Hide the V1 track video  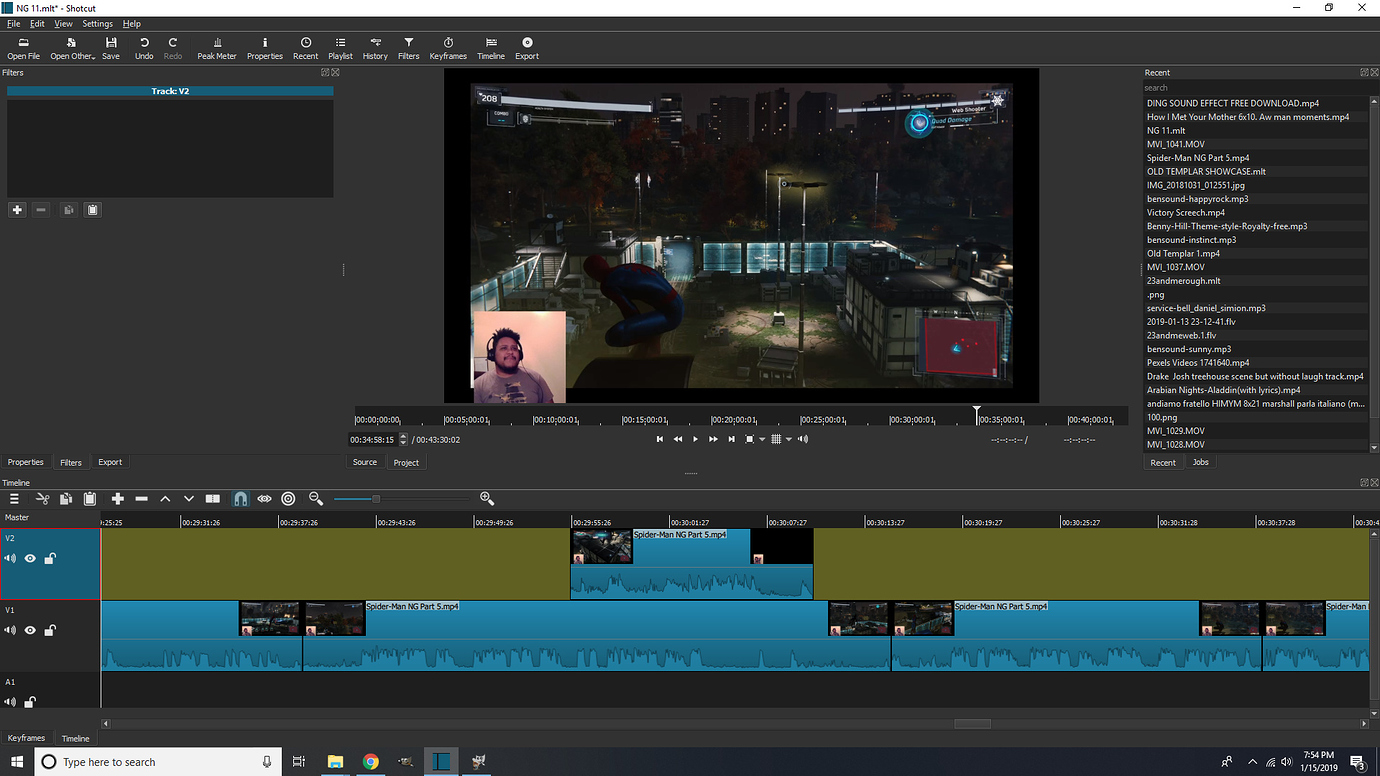pos(30,630)
